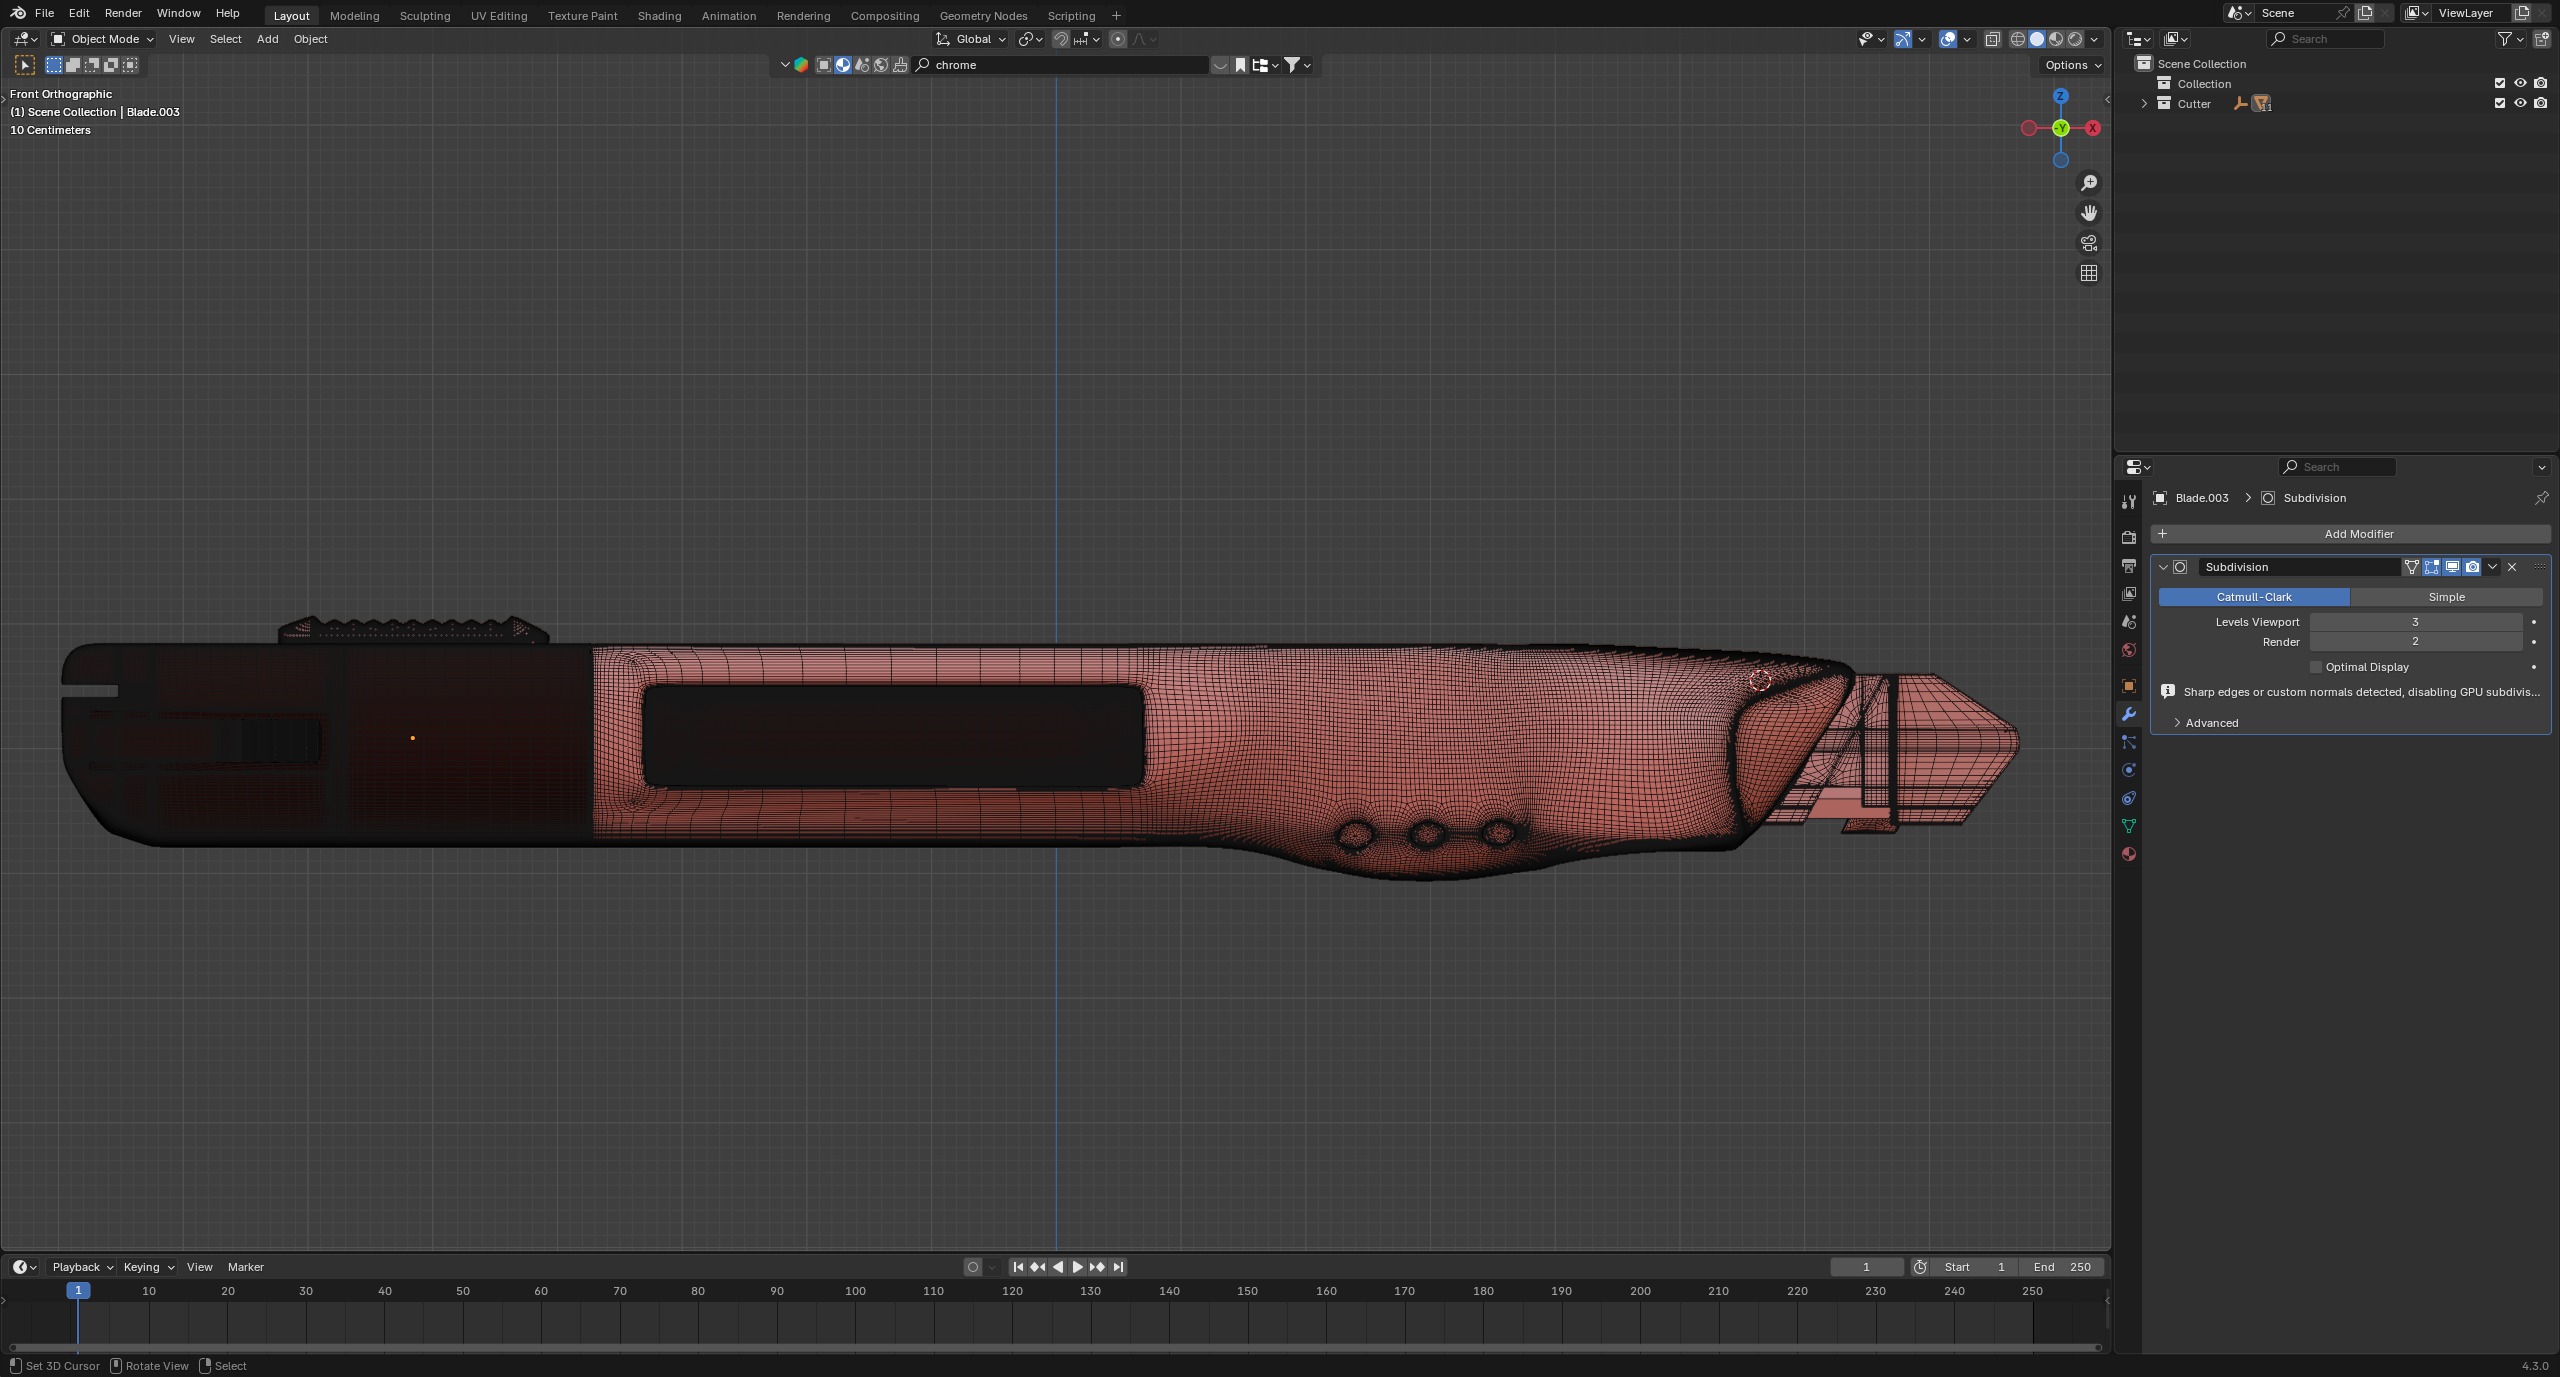Hide the Collection row in viewport via its eye icon
Viewport: 2560px width, 1377px height.
point(2520,83)
